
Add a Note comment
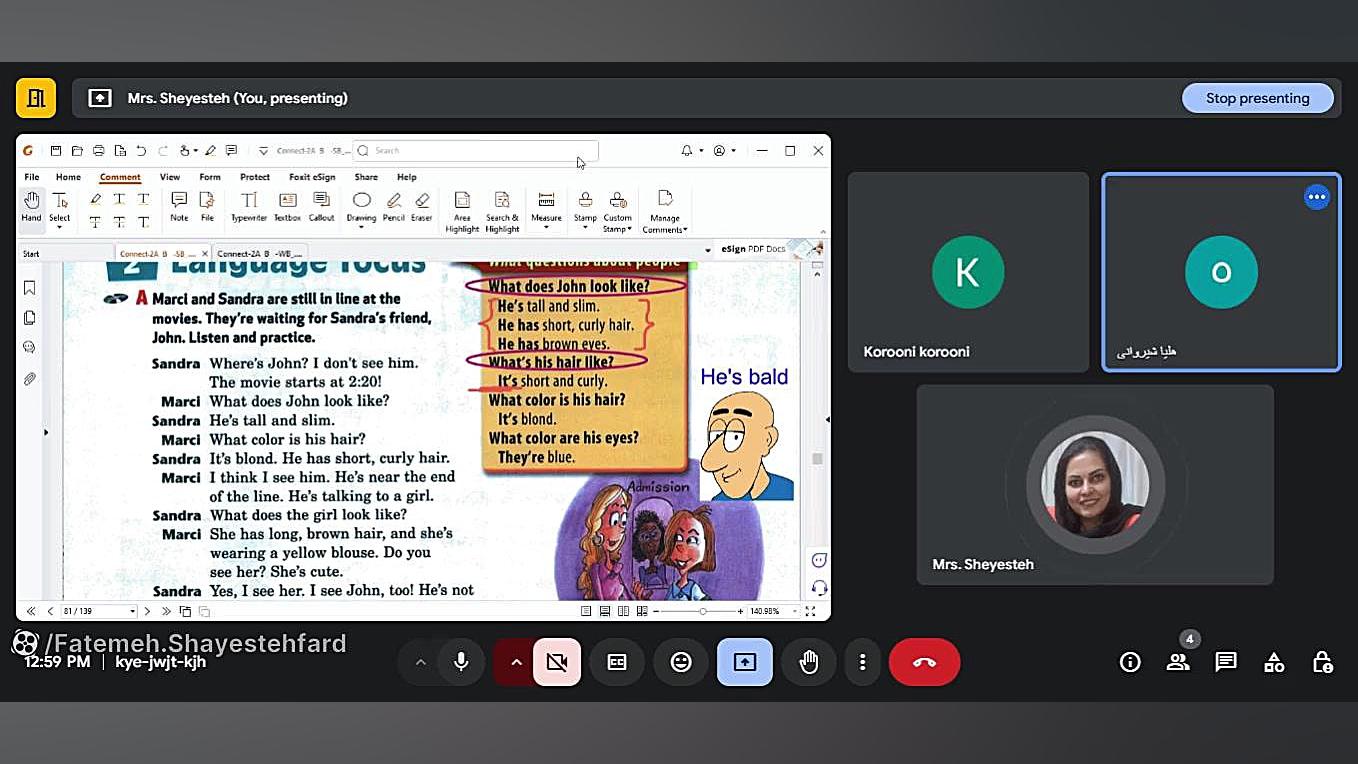pos(179,206)
